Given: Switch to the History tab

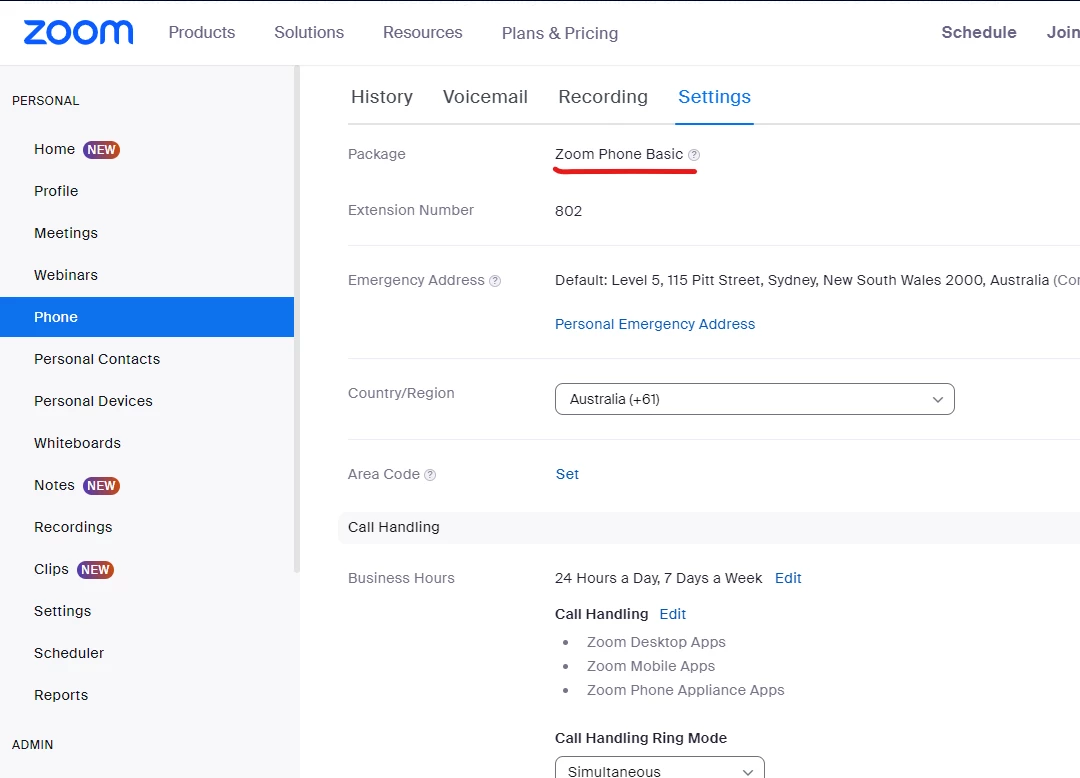Looking at the screenshot, I should (382, 96).
